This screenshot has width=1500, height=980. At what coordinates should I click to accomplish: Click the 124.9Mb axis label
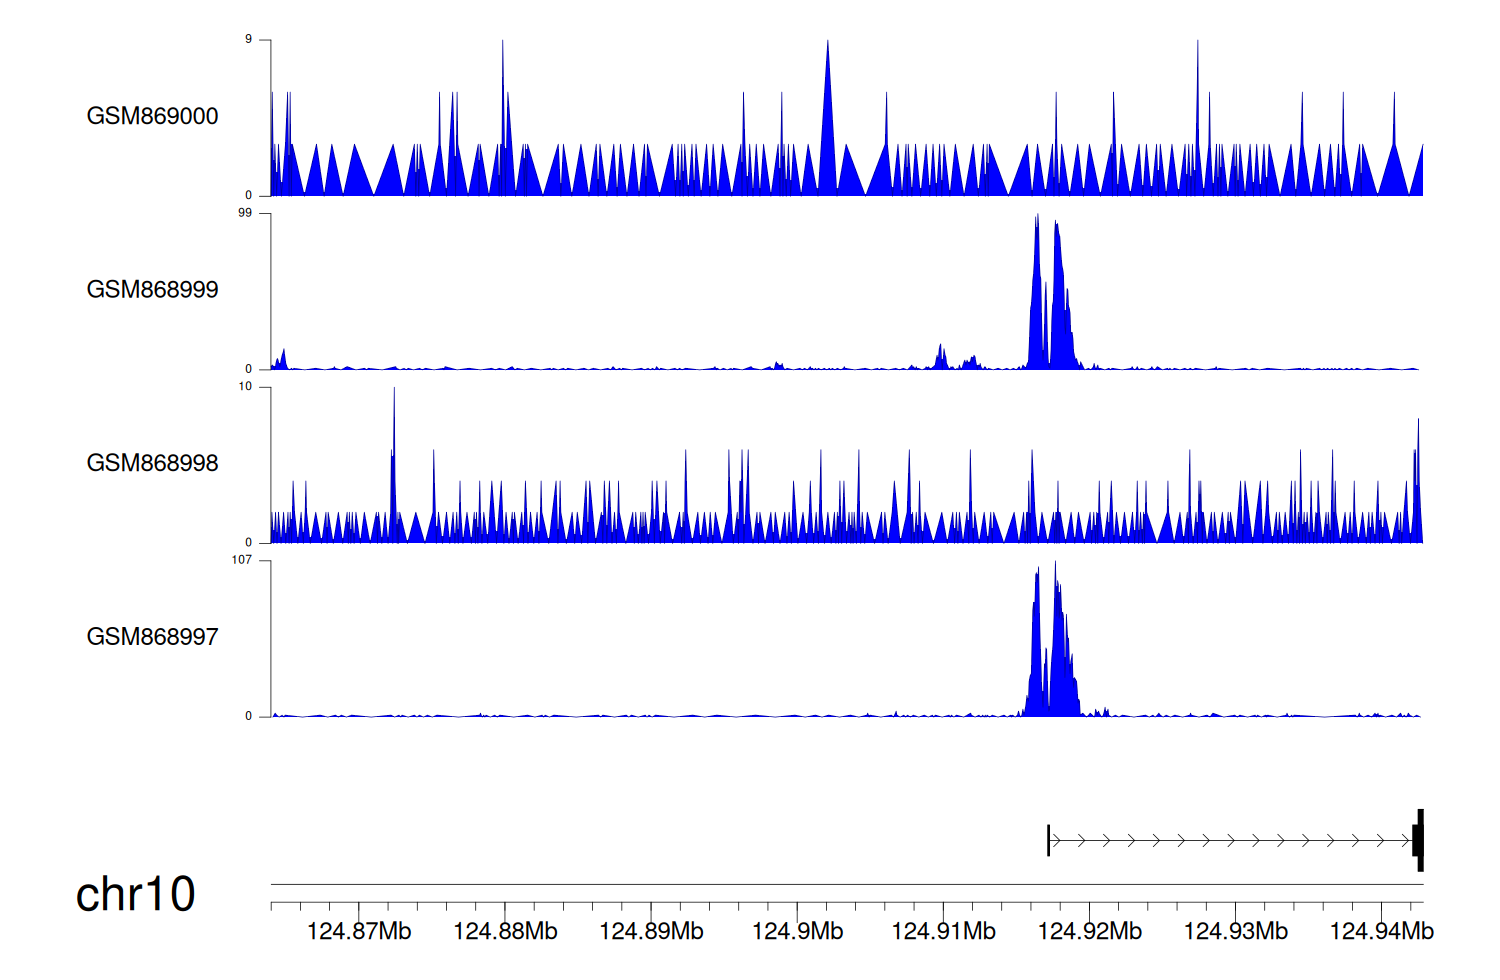797,932
